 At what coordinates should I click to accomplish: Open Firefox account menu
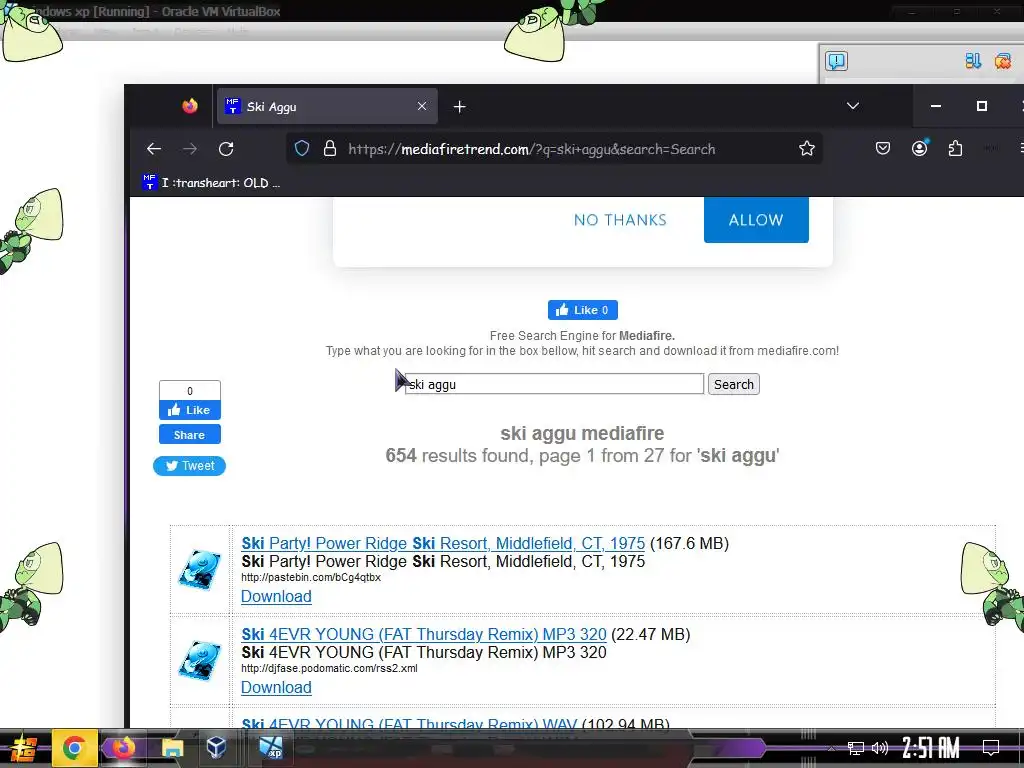(920, 149)
